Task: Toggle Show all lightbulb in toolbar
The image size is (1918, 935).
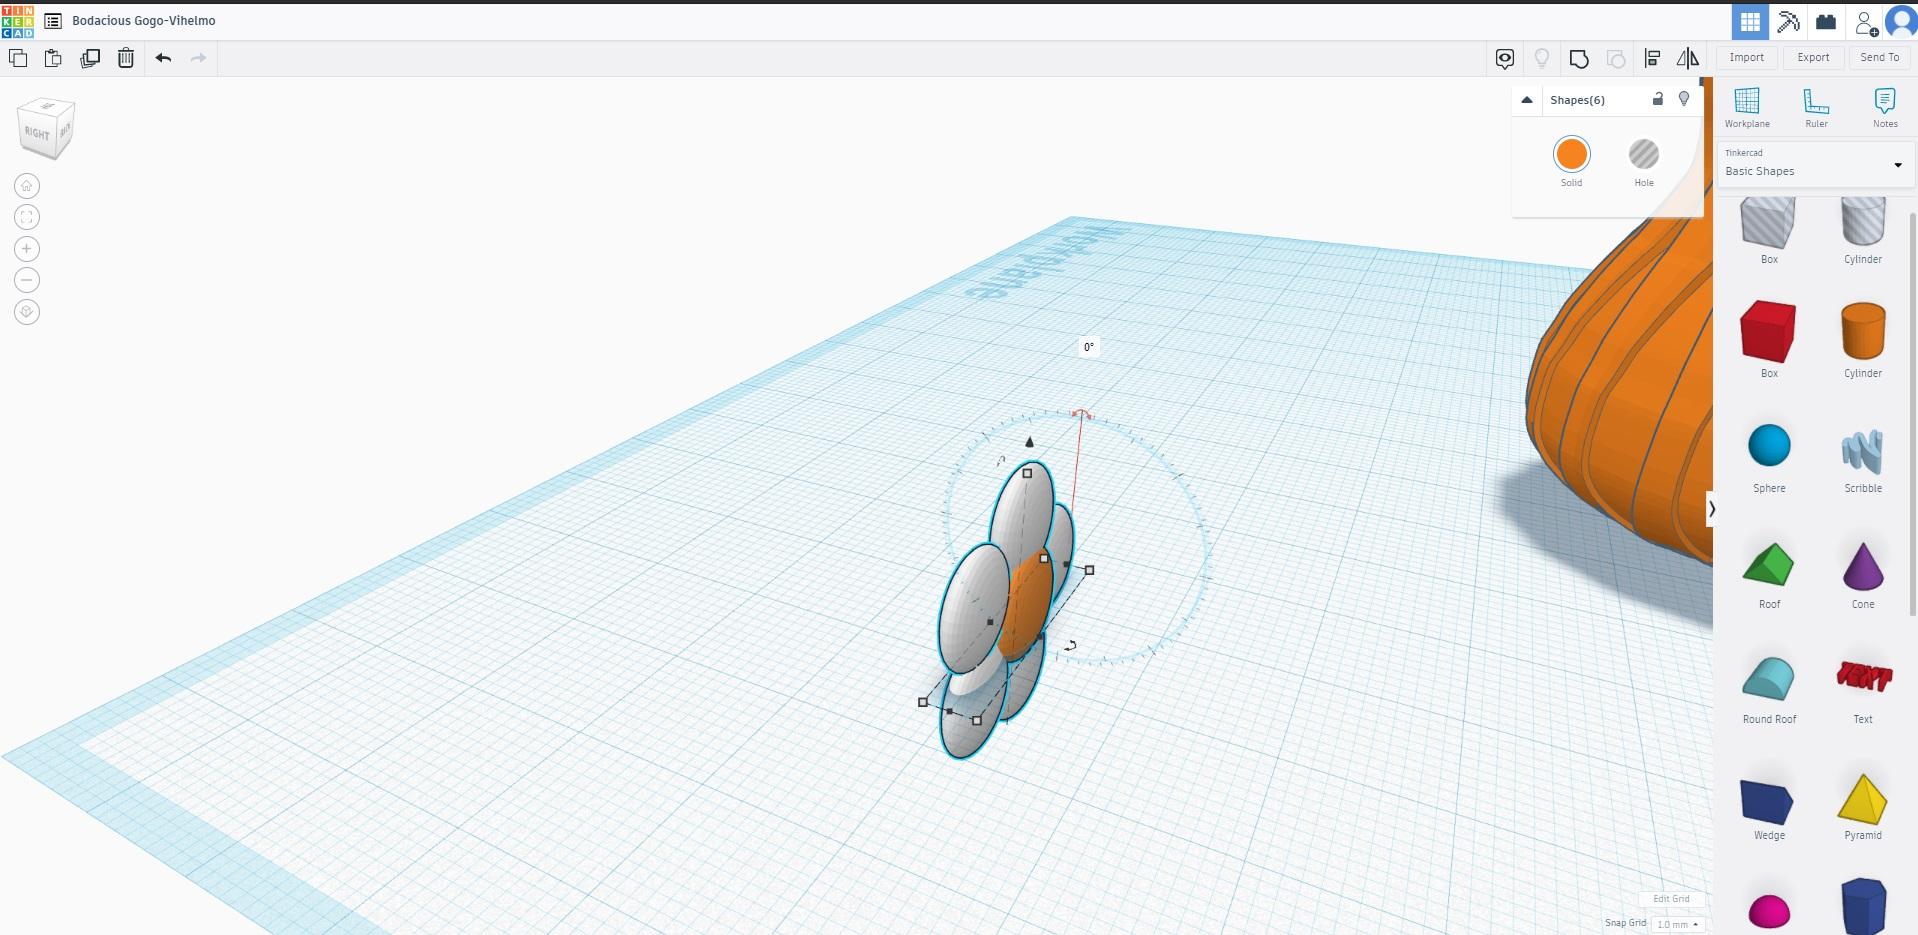Action: click(x=1542, y=59)
